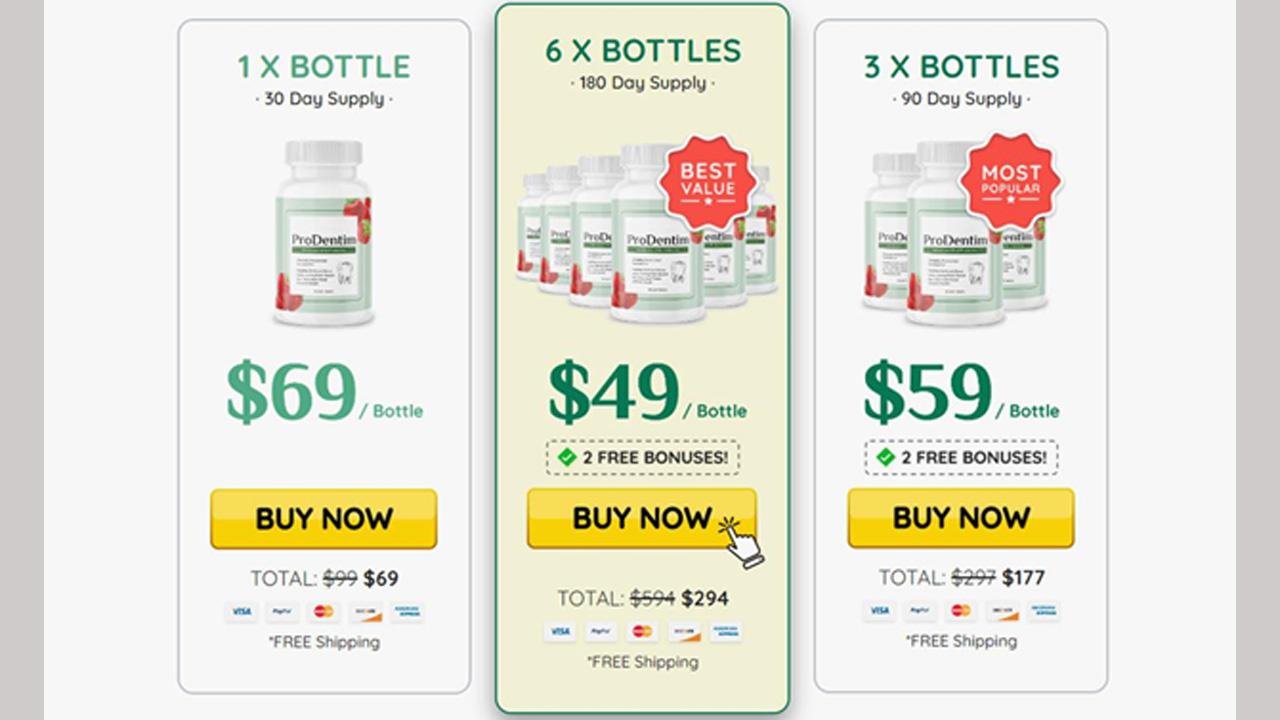Select the 6 X BOTTLES heading
Viewport: 1280px width, 720px height.
point(643,51)
